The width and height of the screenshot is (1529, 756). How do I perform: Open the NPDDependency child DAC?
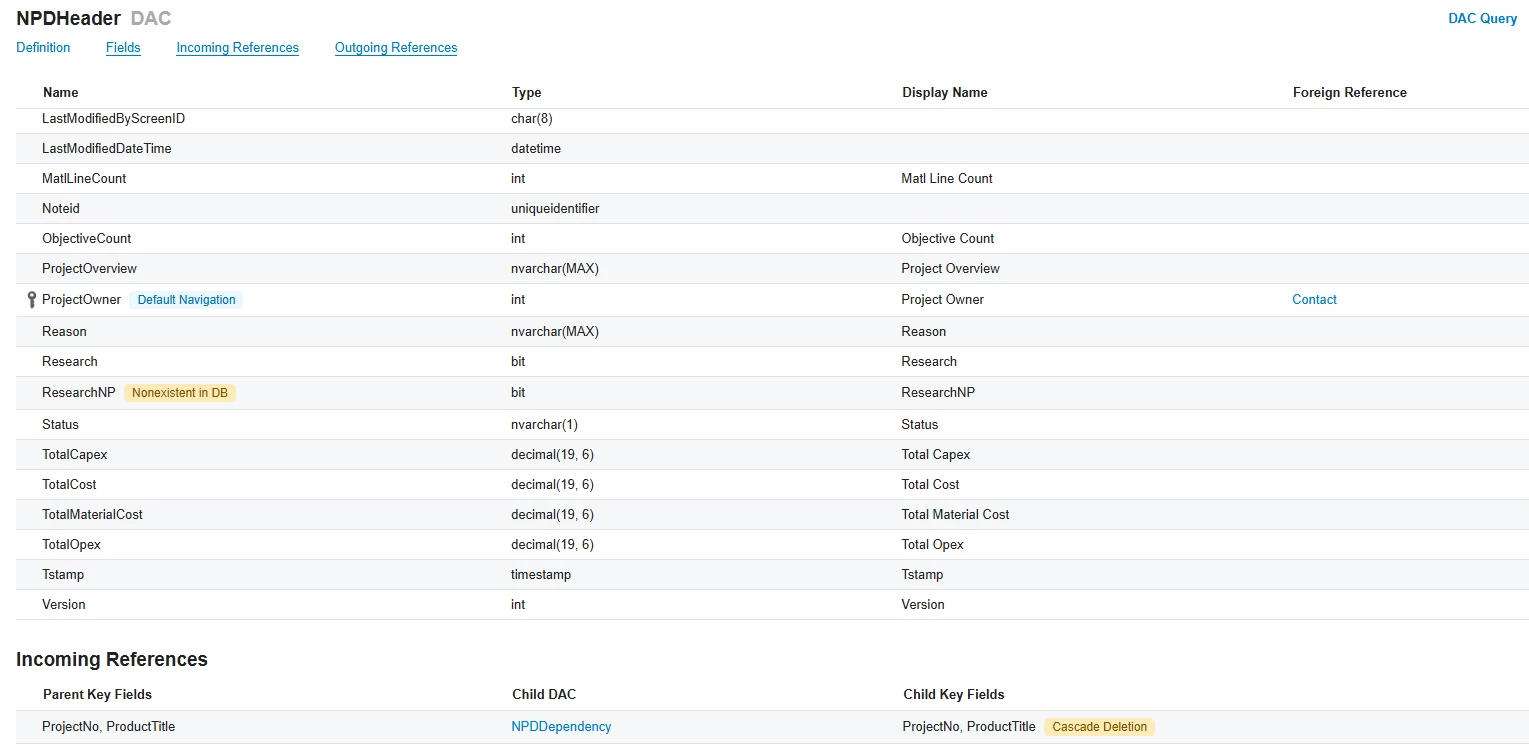point(561,726)
